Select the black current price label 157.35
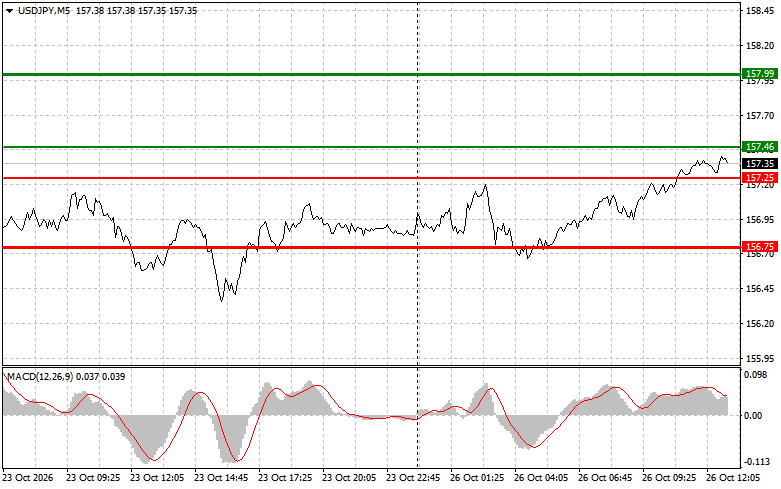The height and width of the screenshot is (489, 781). point(760,164)
